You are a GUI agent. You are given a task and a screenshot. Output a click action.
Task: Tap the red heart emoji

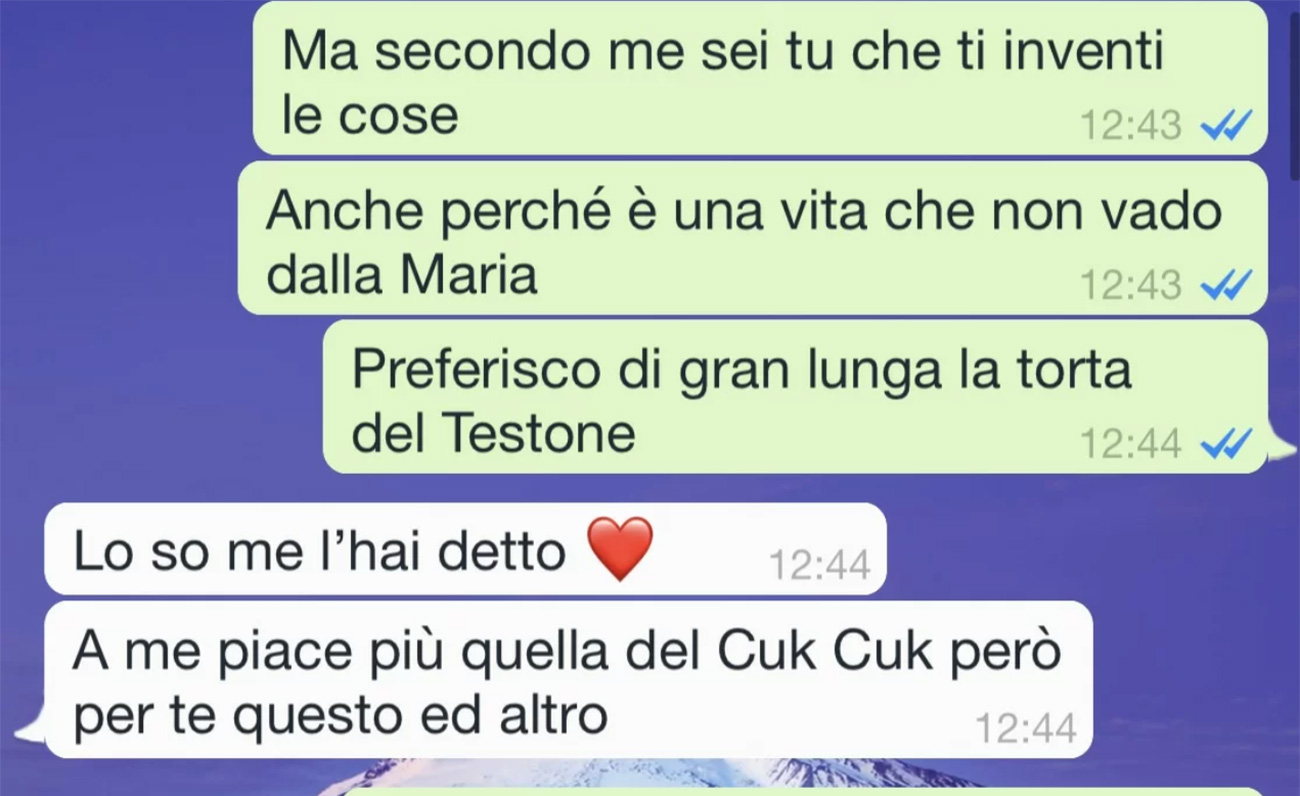[x=620, y=549]
